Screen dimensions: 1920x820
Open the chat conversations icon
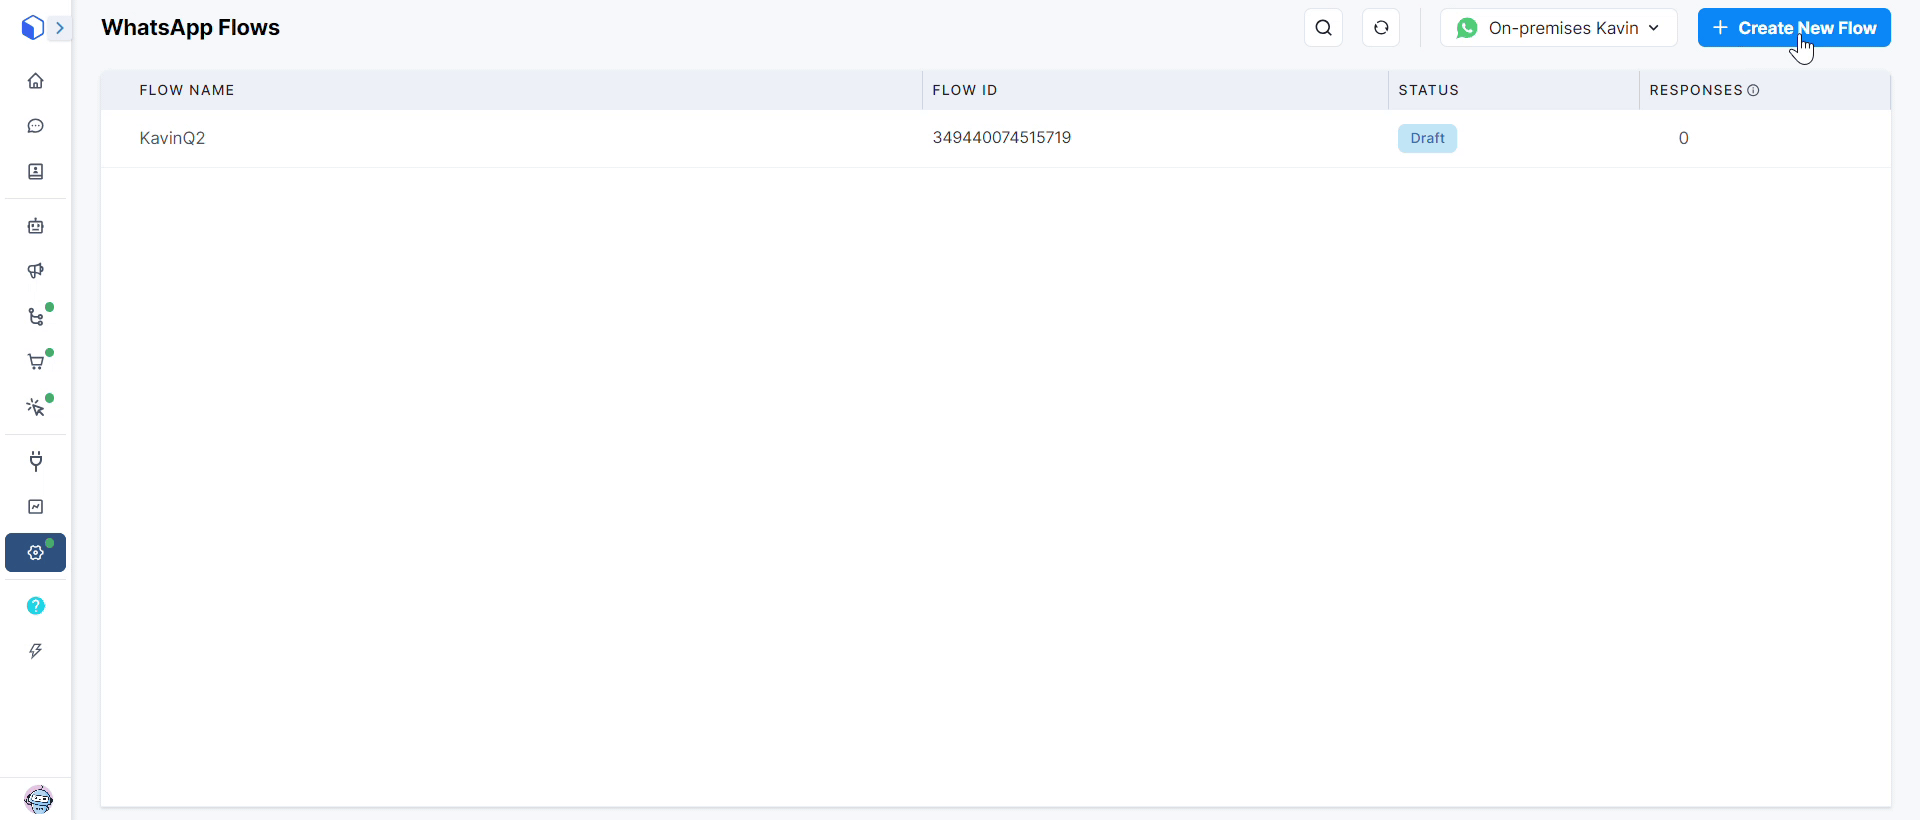36,126
